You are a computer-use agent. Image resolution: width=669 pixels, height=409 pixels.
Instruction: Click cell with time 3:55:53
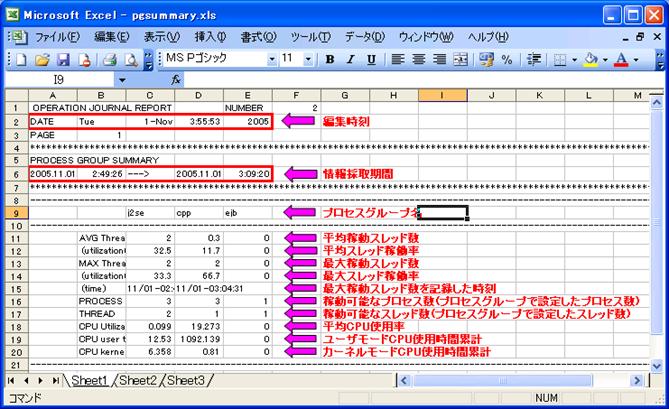click(x=199, y=122)
